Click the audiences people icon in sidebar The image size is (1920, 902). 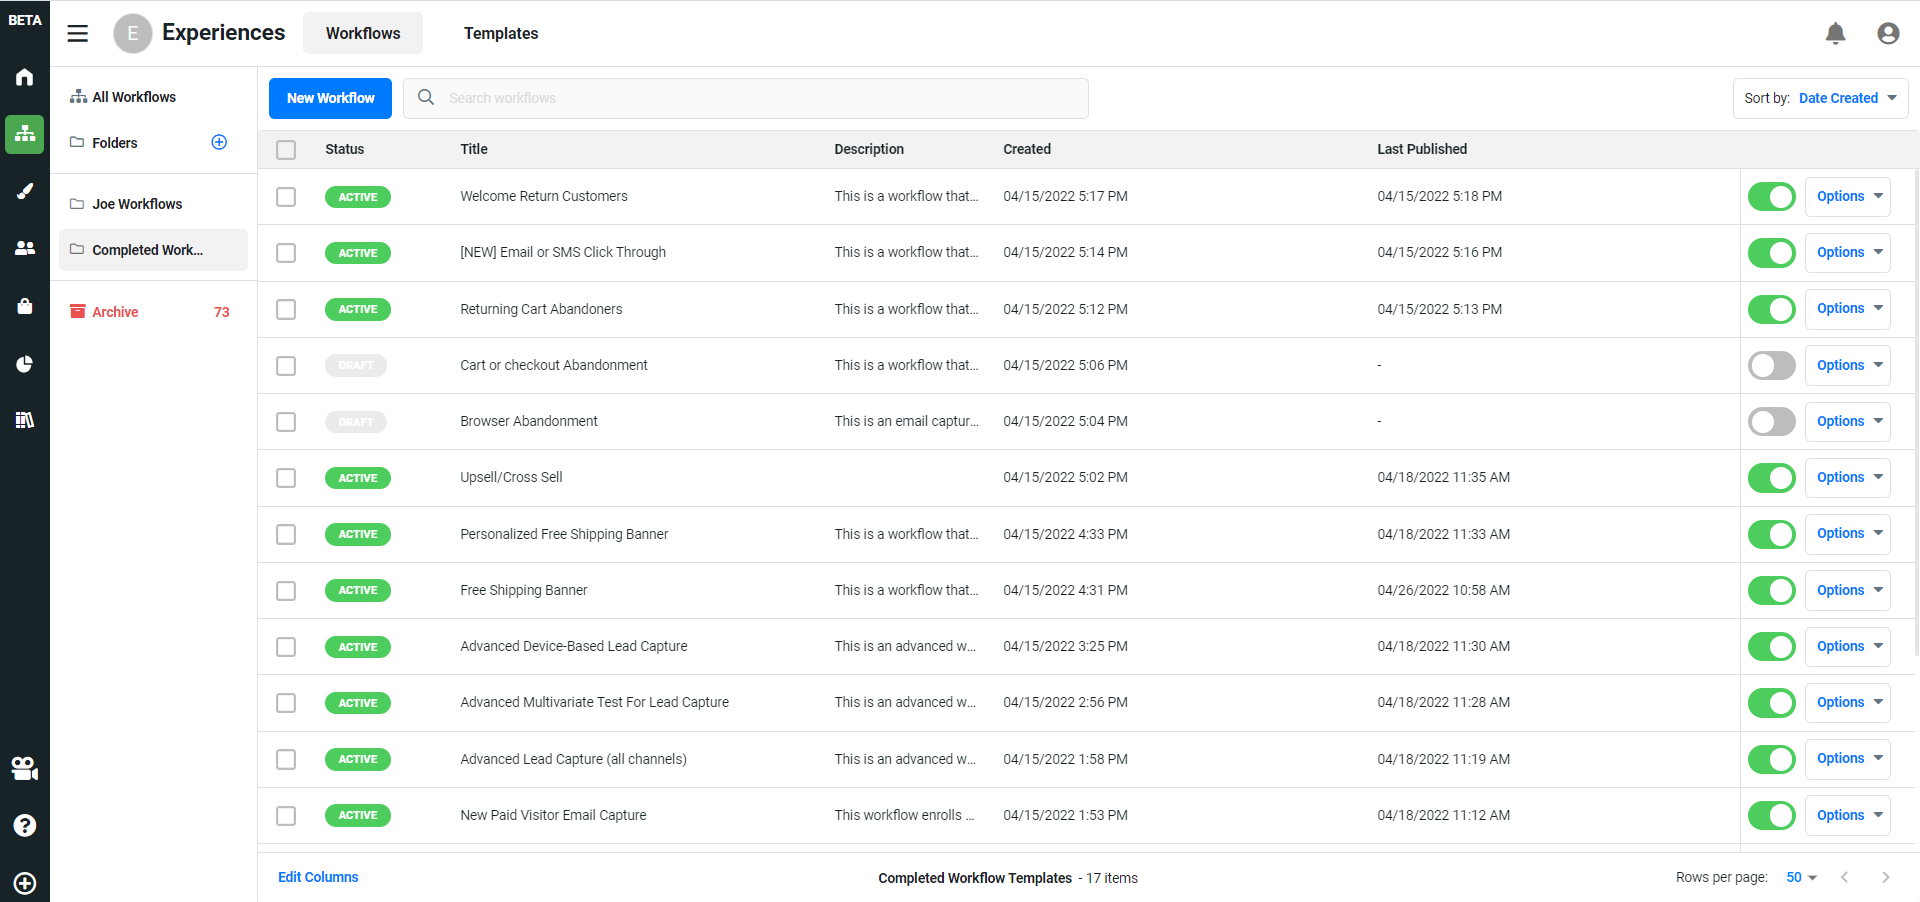[x=24, y=248]
